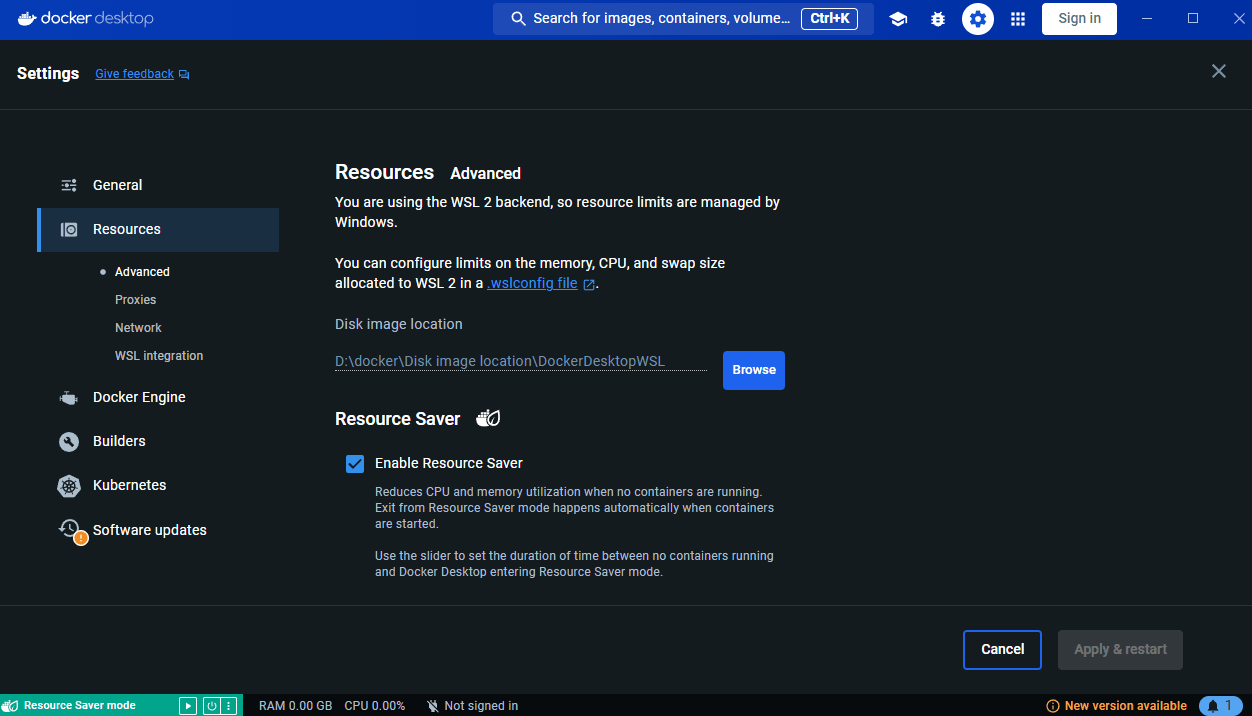Click the feedback icon beside Give feedback

(x=184, y=74)
